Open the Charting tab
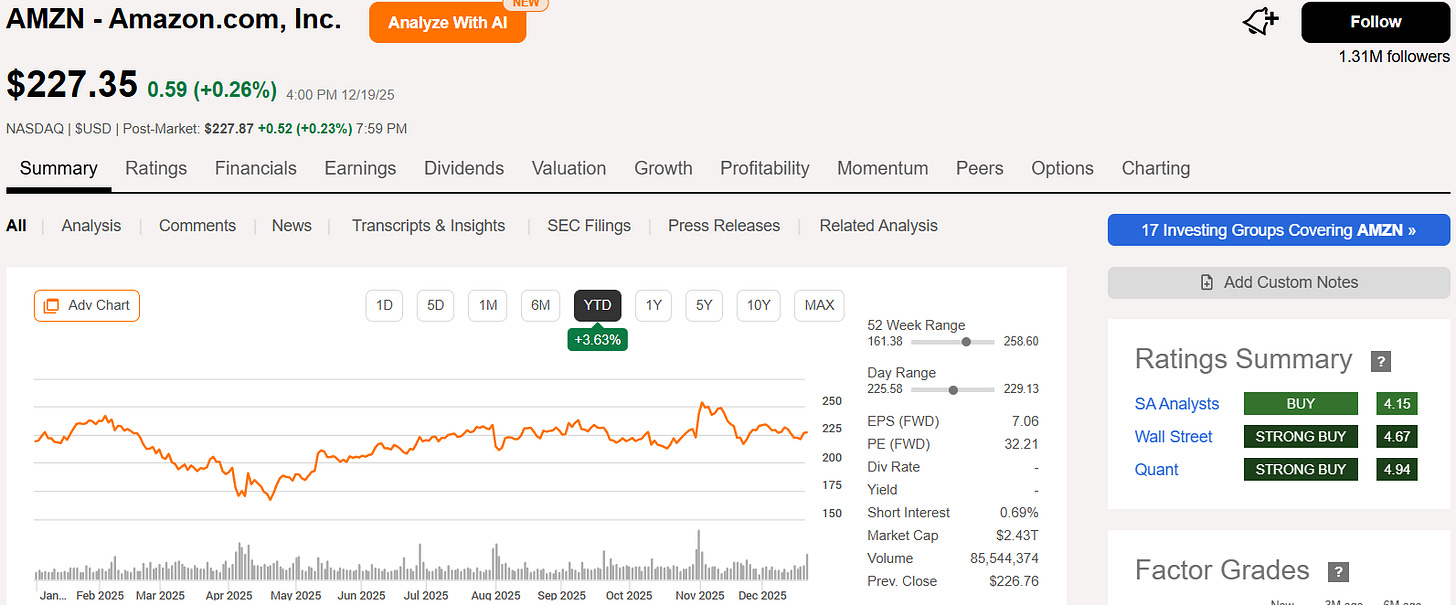This screenshot has width=1456, height=605. (x=1156, y=168)
